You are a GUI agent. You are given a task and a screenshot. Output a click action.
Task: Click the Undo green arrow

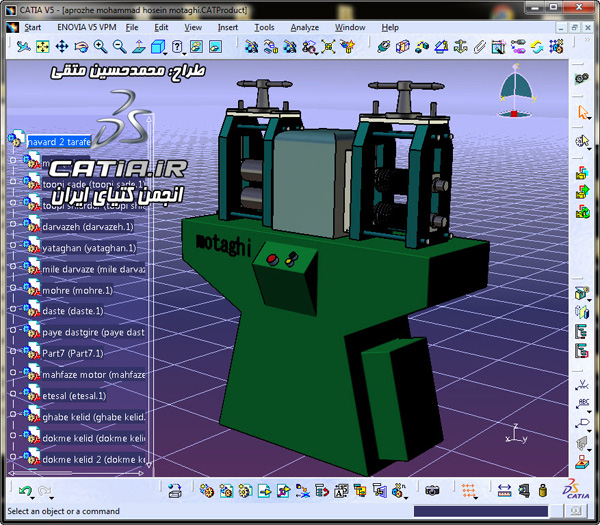click(x=25, y=490)
